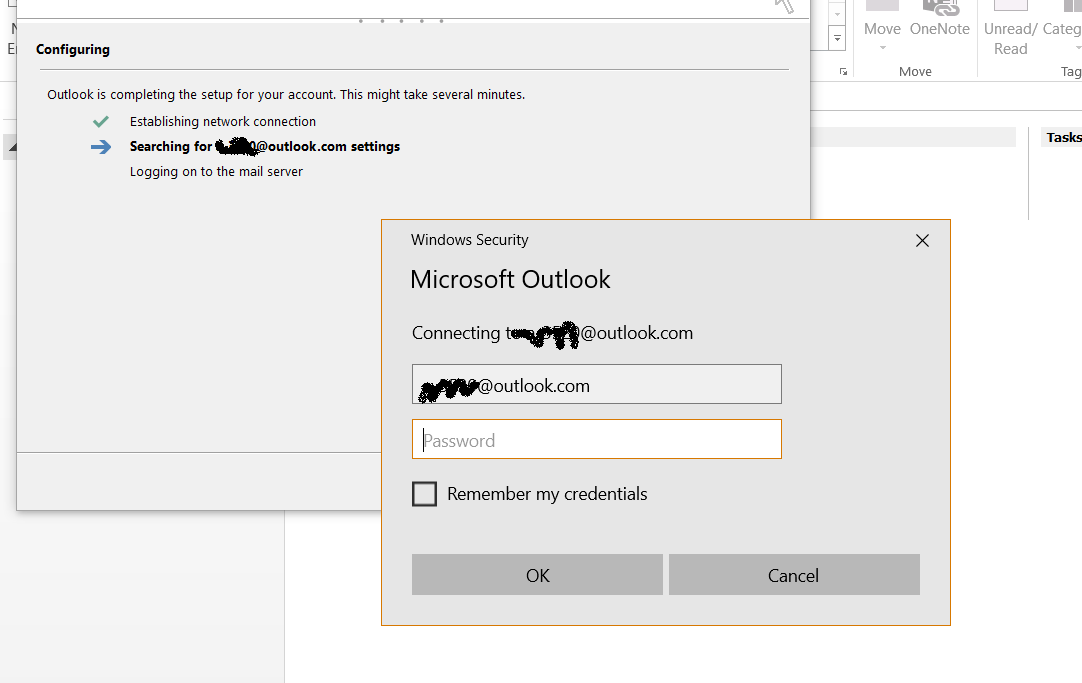
Task: Open the Move dropdown in the Outlook ribbon
Action: 882,28
